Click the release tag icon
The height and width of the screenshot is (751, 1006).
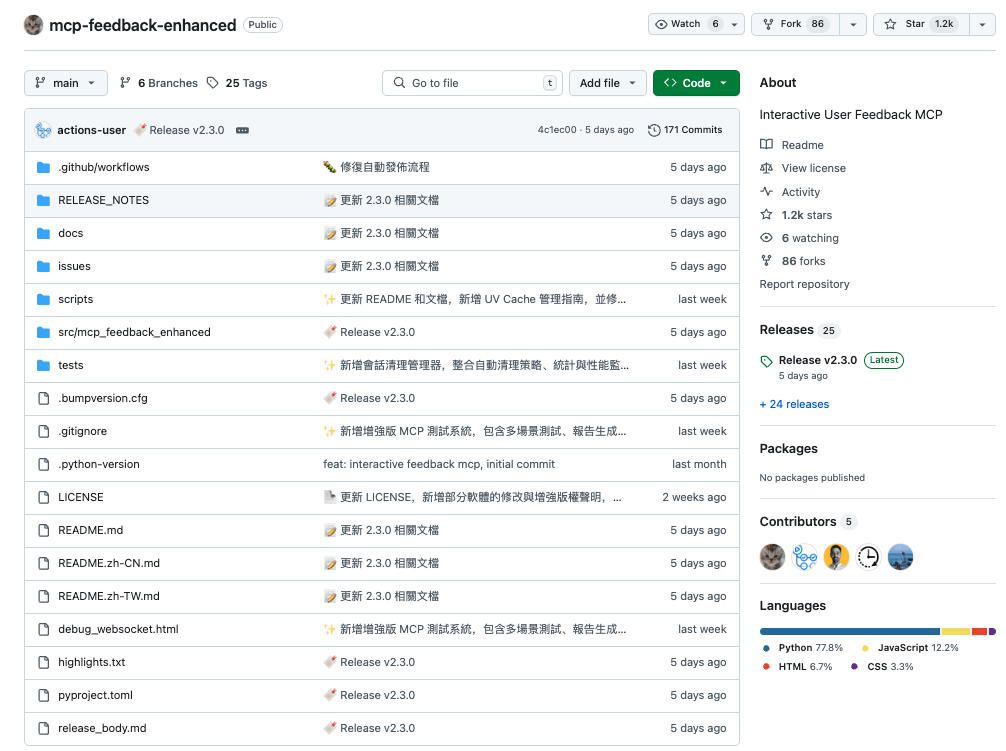tap(766, 361)
